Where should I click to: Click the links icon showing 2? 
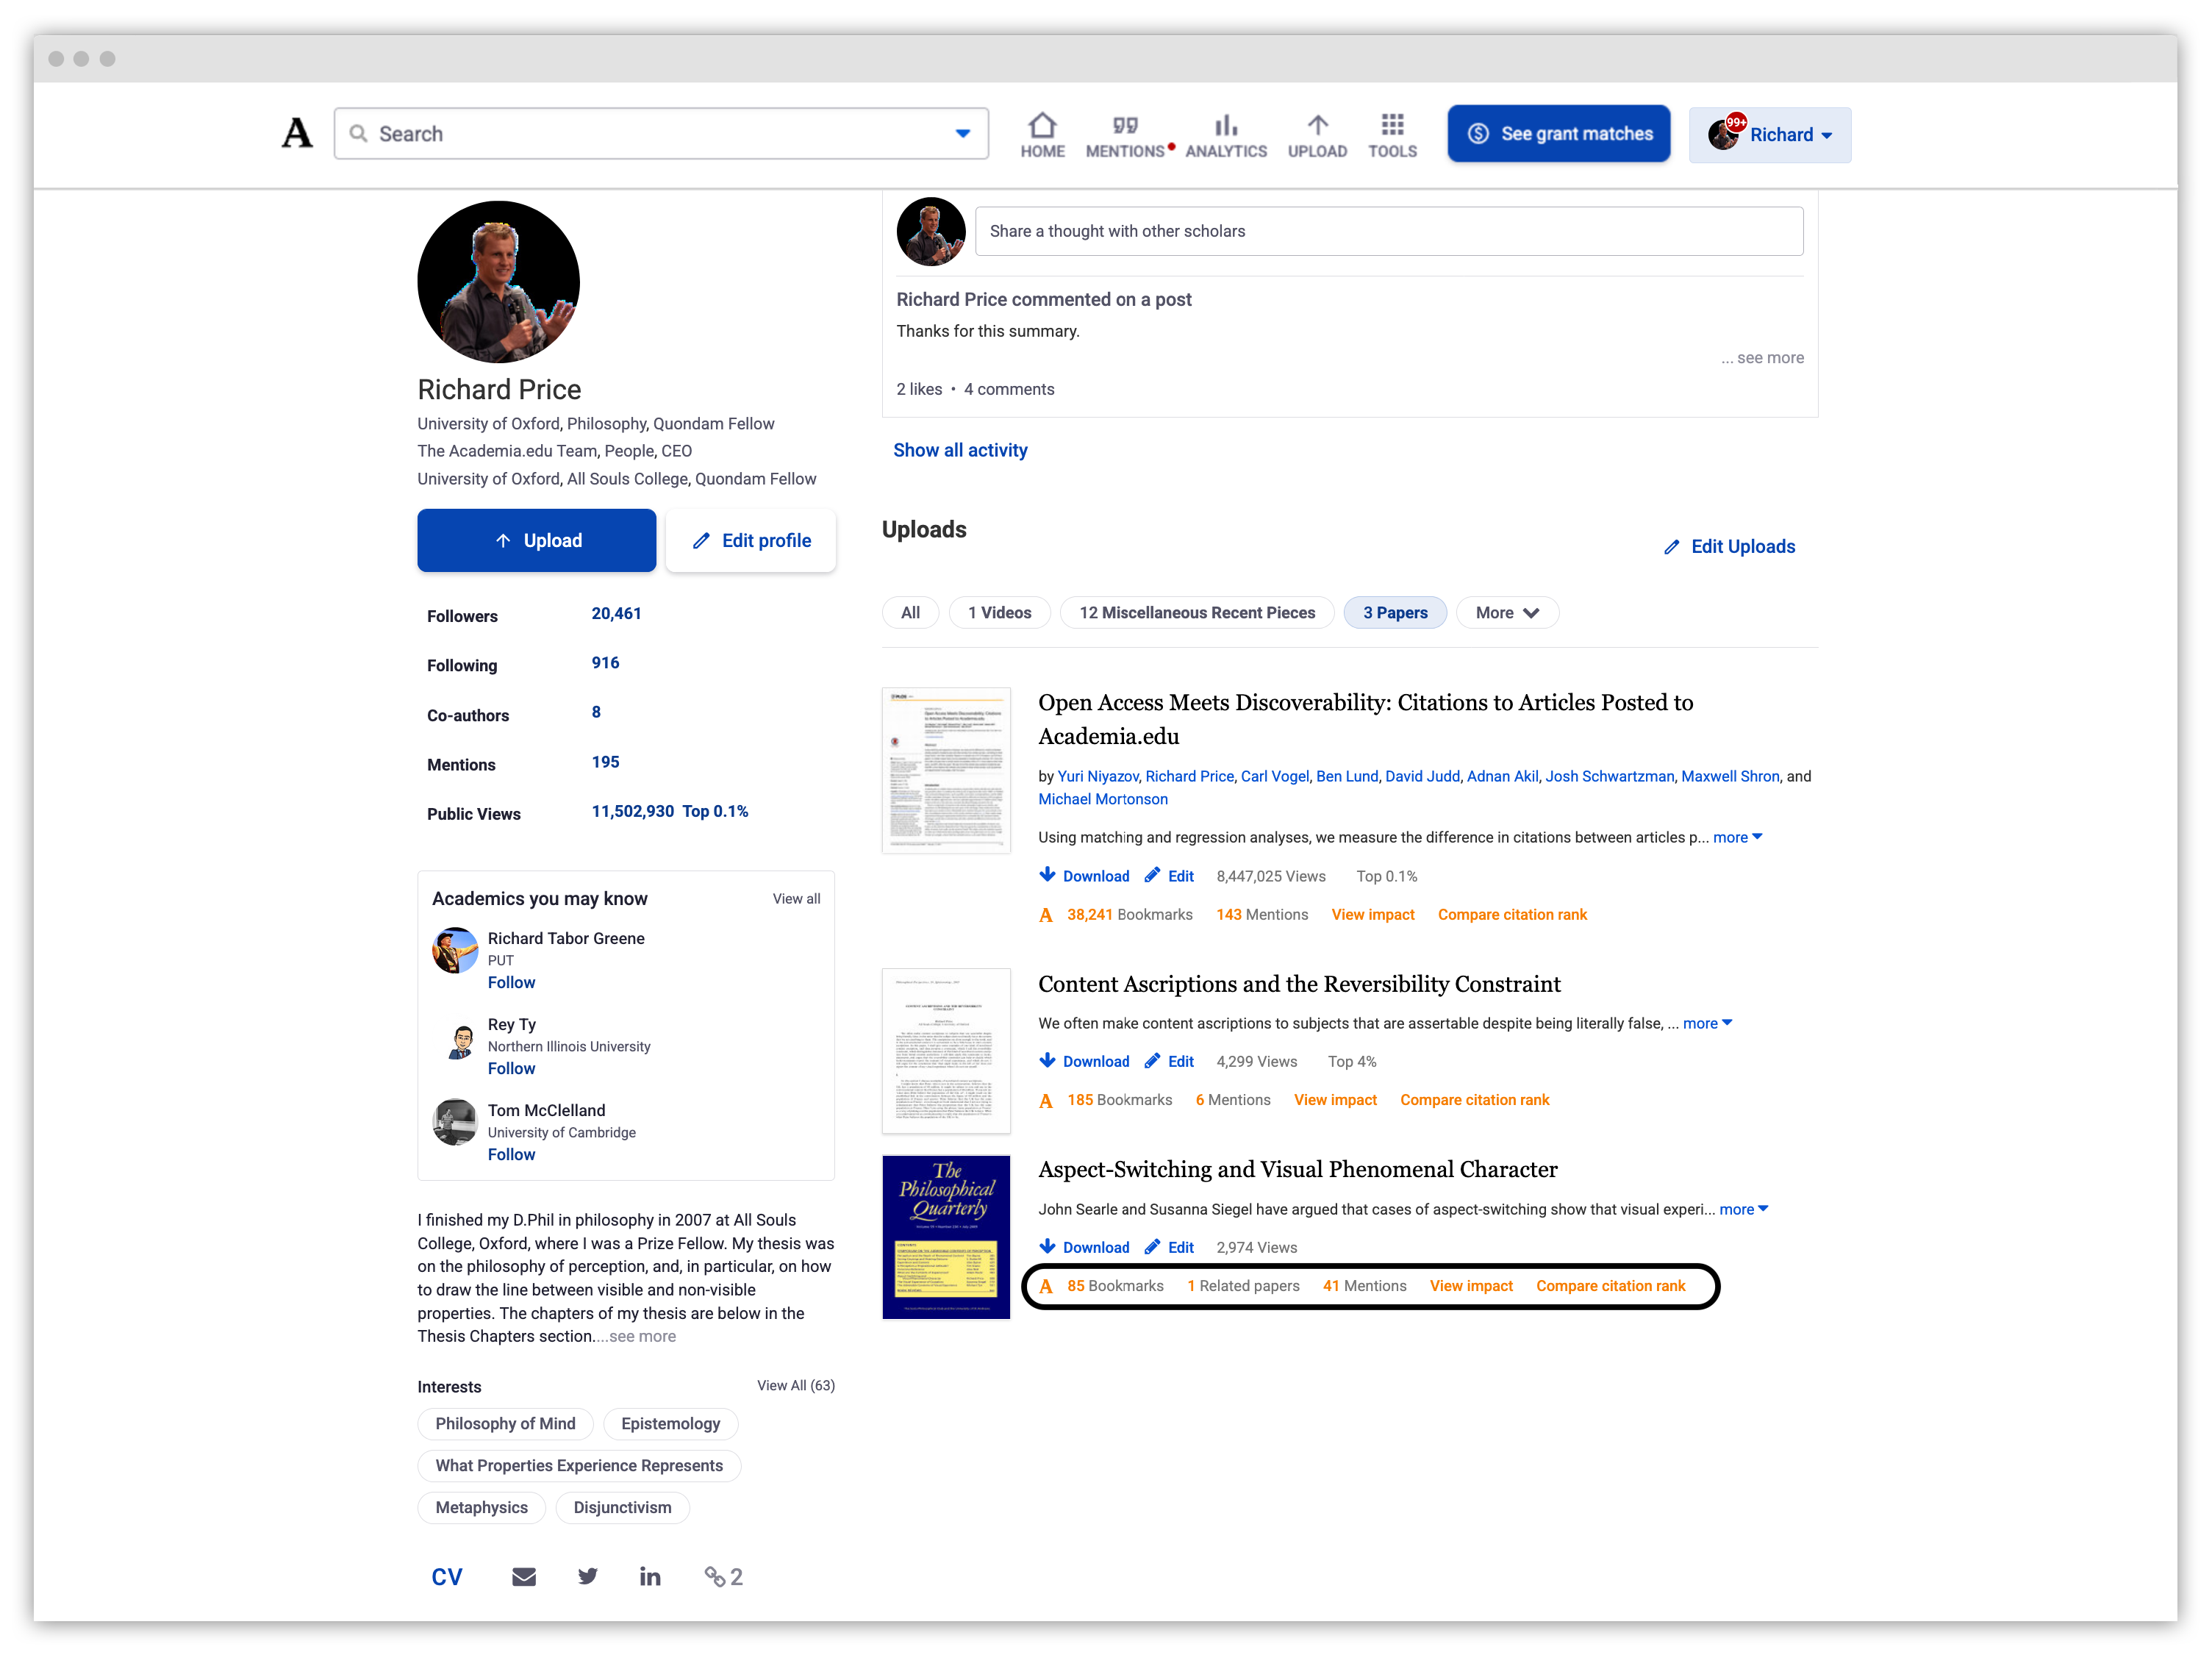723,1576
